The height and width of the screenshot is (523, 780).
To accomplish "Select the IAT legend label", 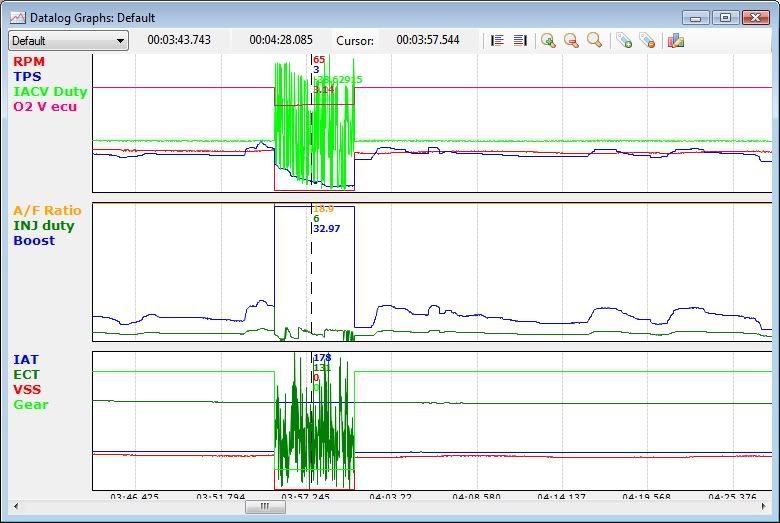I will 25,360.
